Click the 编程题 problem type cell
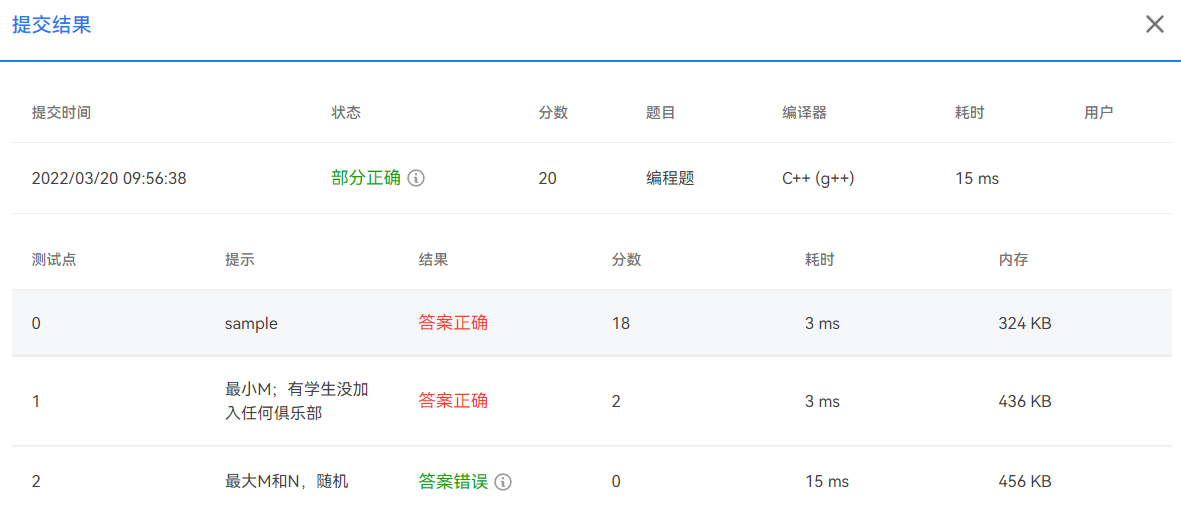The height and width of the screenshot is (510, 1181). click(670, 179)
